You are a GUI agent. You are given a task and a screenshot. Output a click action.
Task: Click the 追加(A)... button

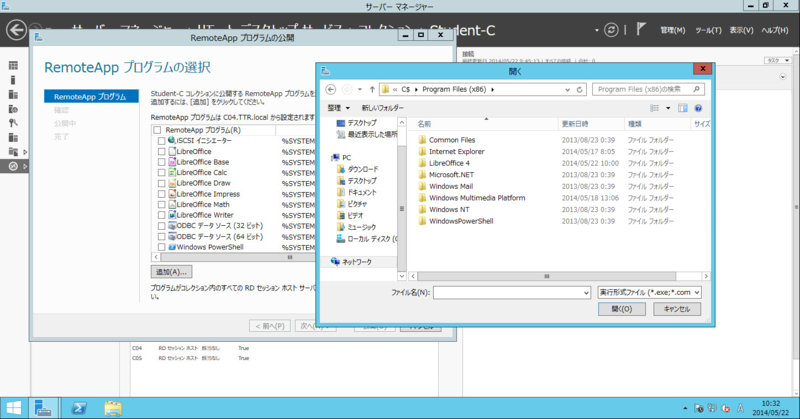172,272
